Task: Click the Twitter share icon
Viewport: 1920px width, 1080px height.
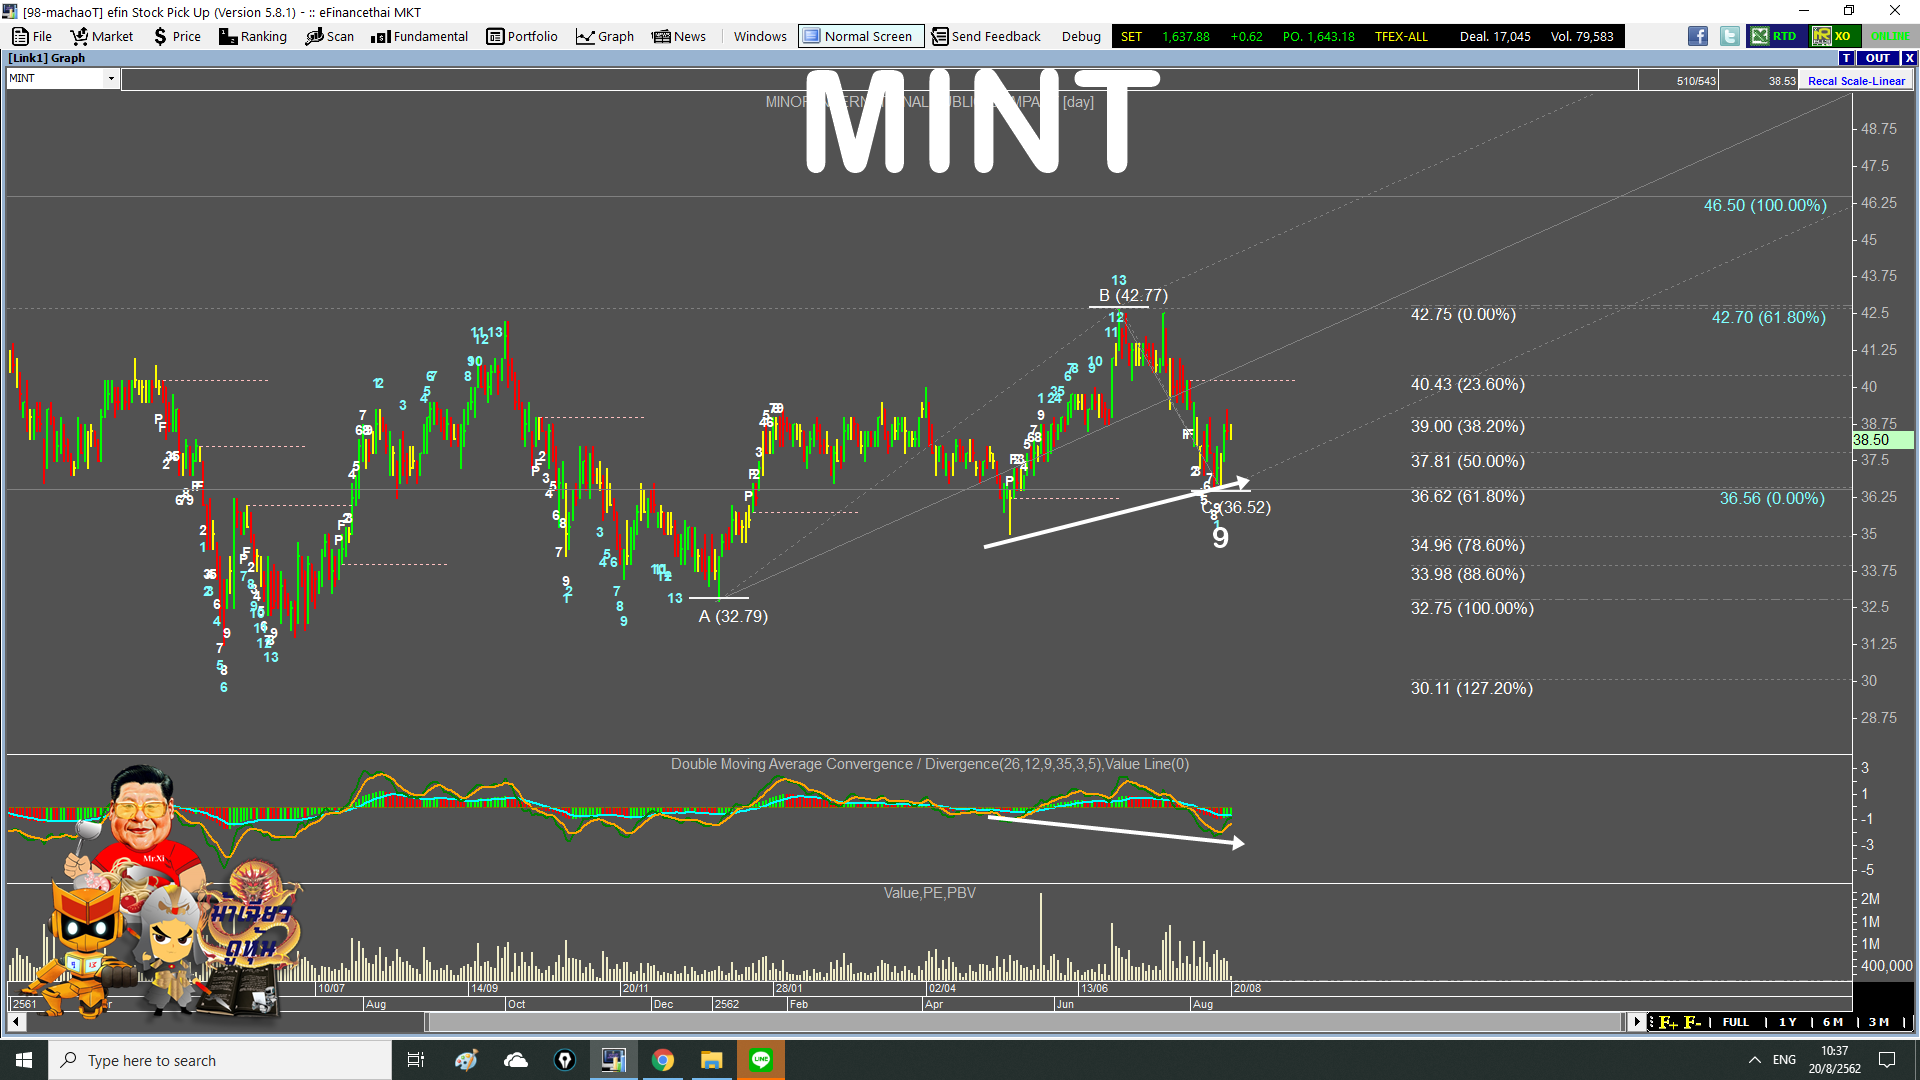Action: pos(1729,36)
